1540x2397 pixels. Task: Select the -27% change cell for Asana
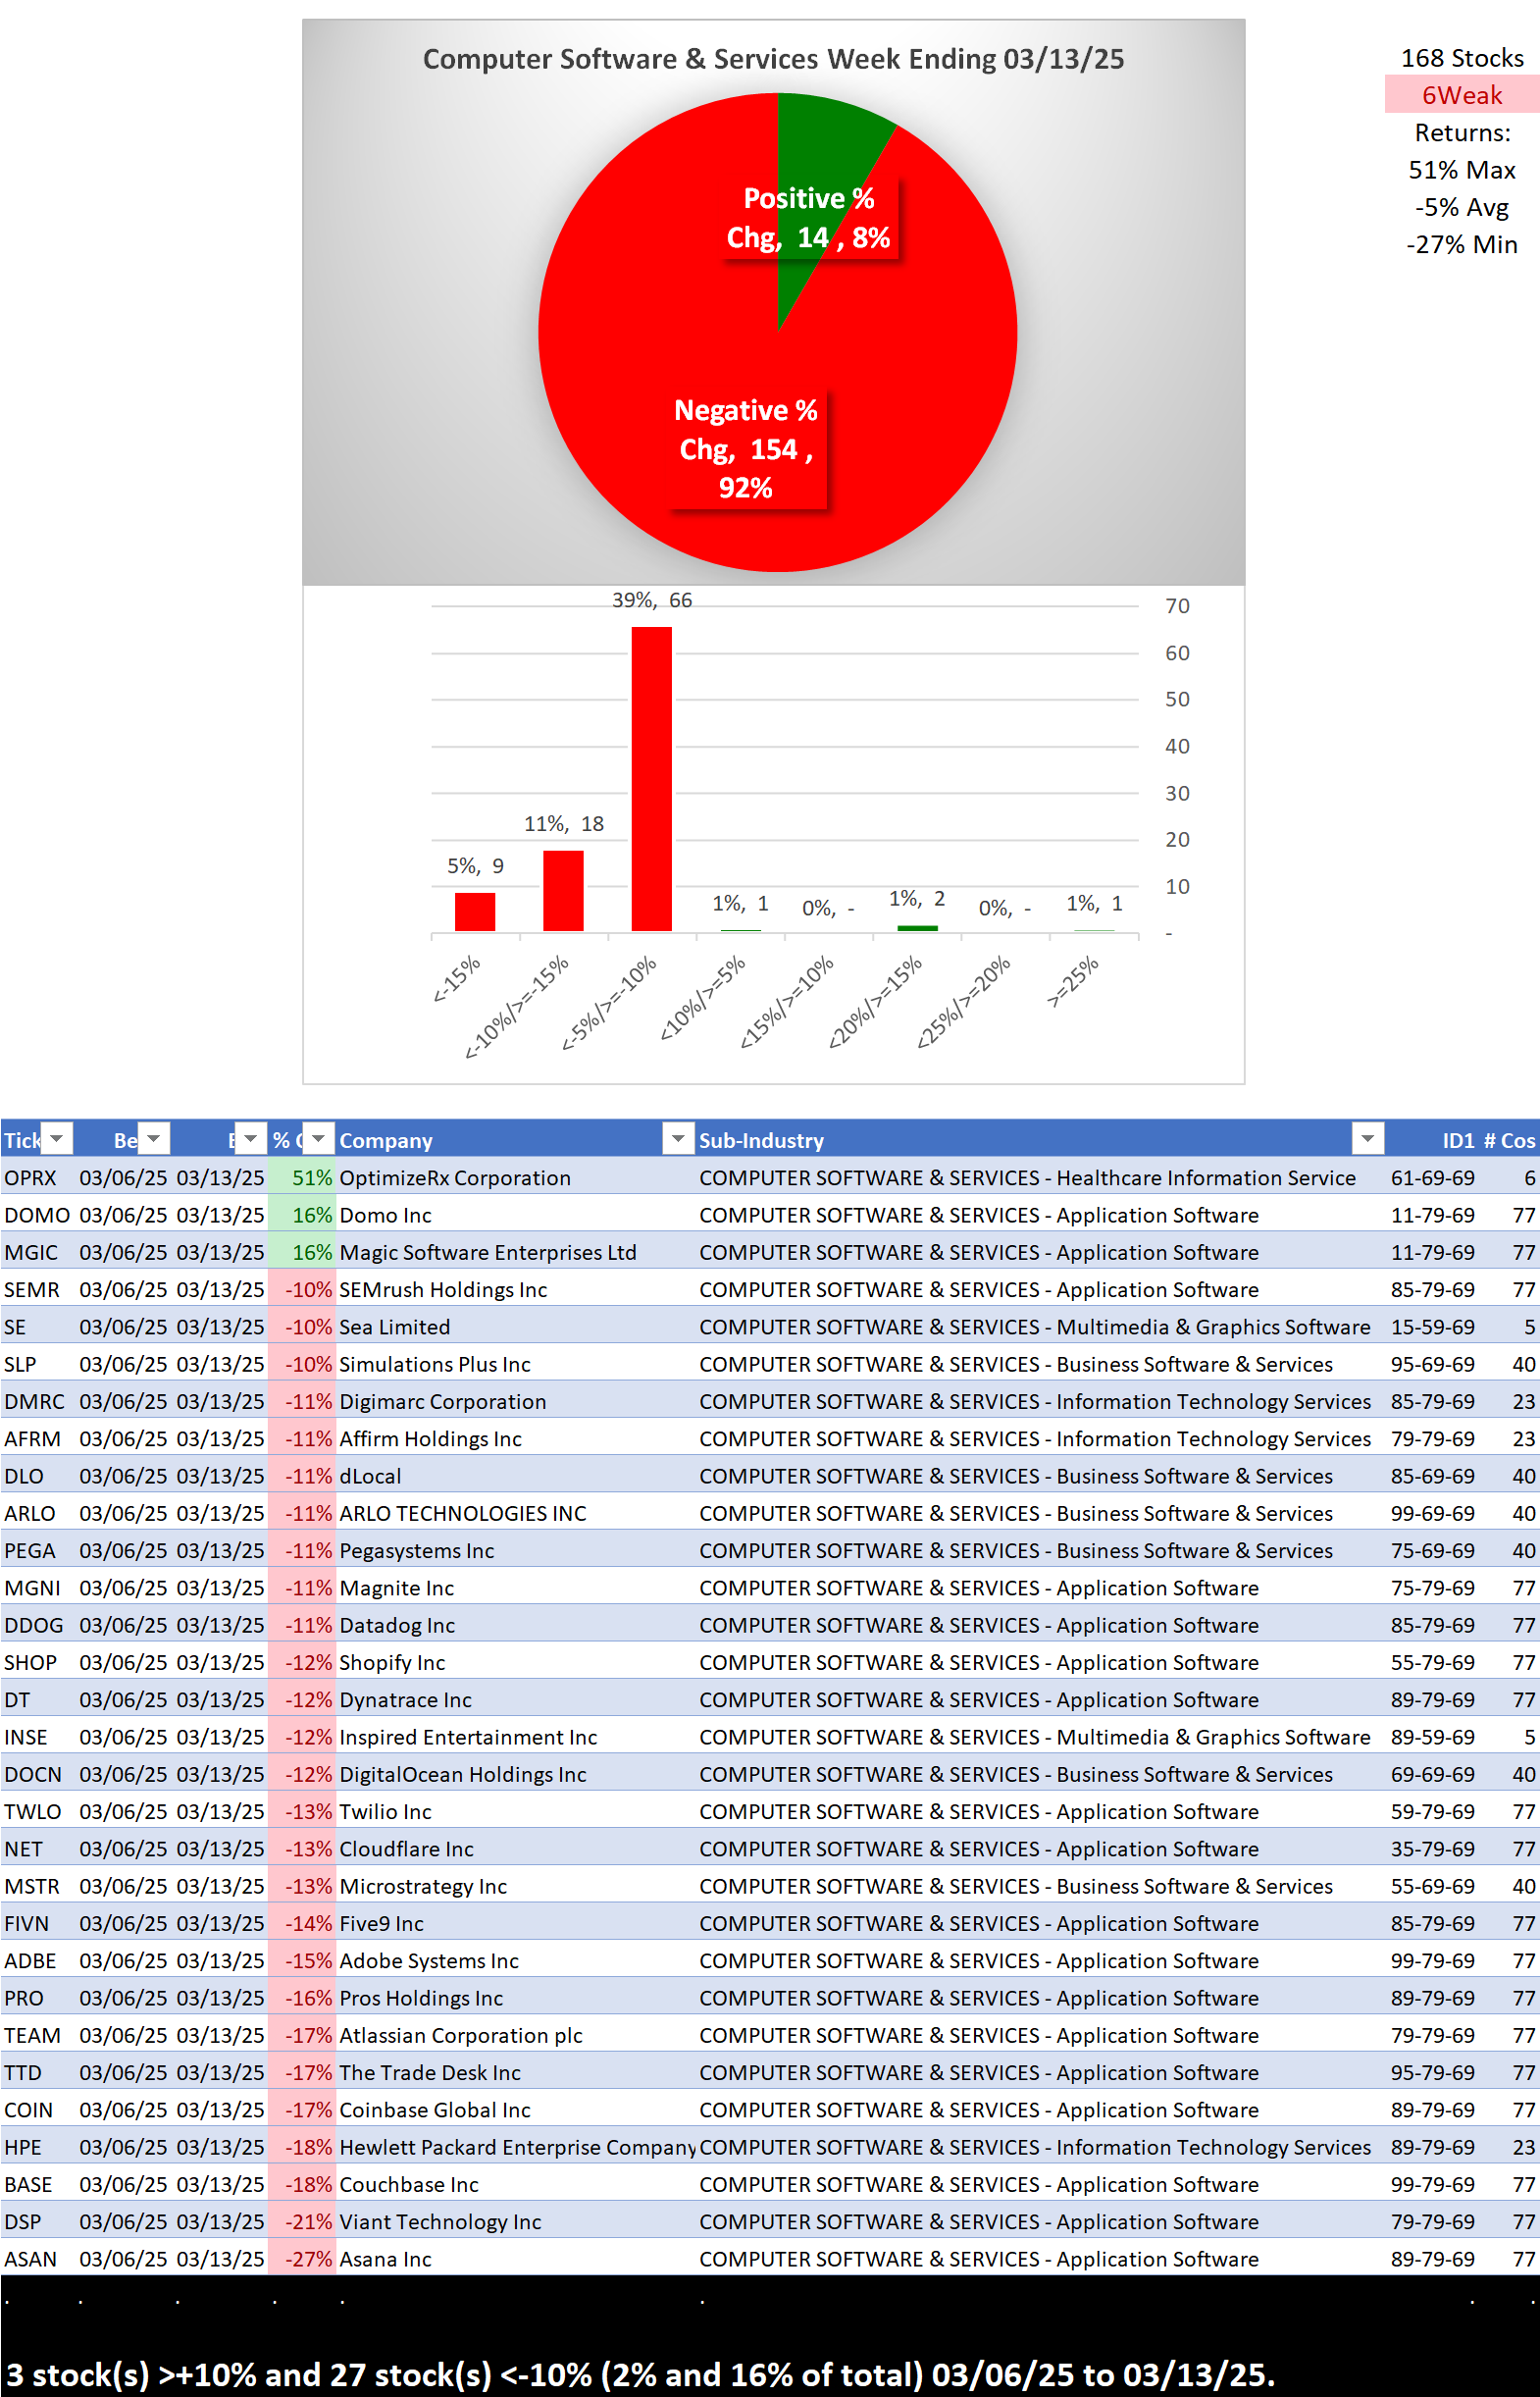[x=301, y=2258]
